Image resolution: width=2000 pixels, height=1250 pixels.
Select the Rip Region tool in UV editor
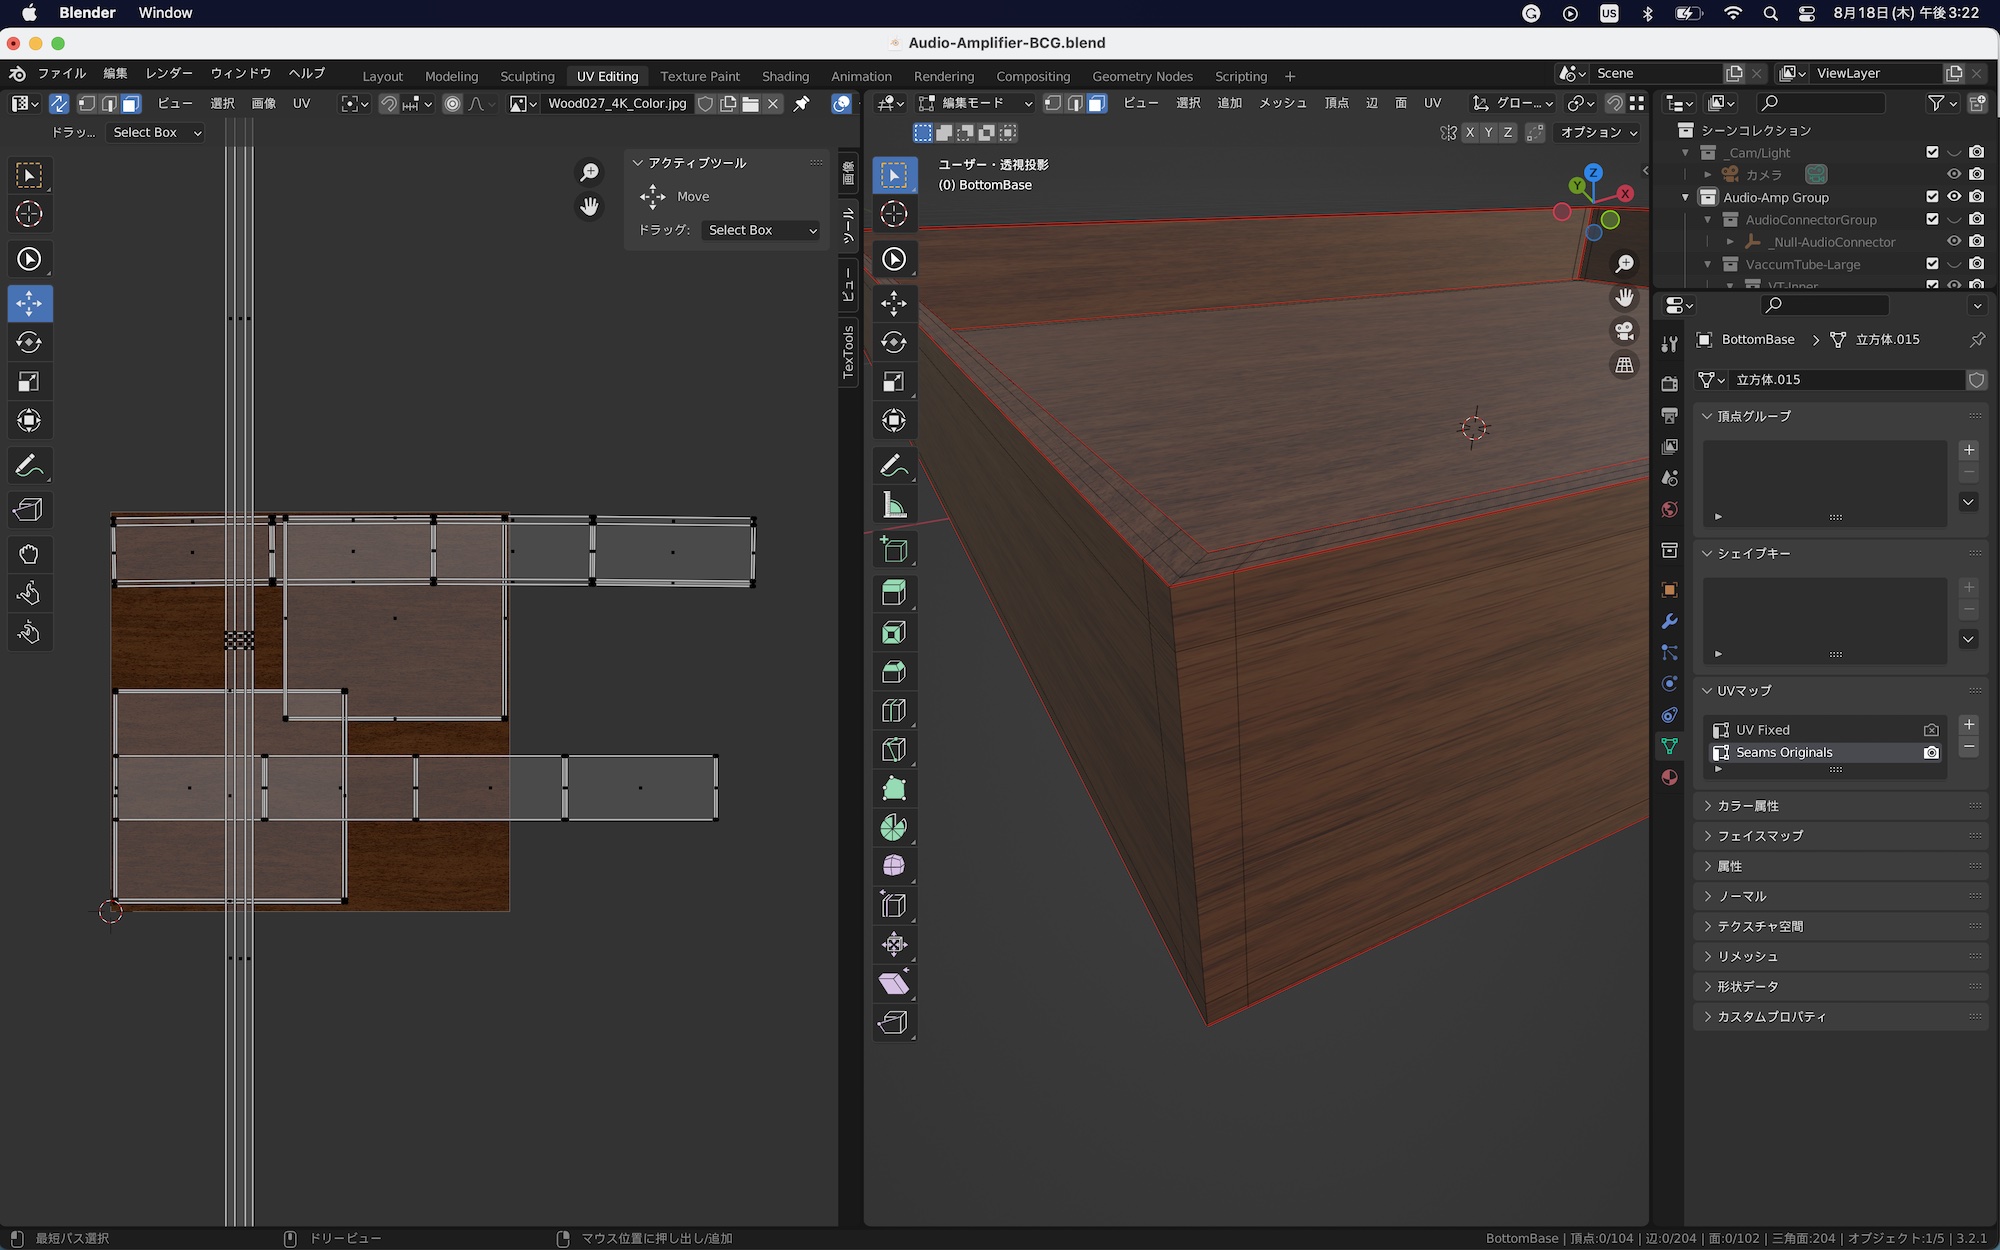click(x=29, y=510)
